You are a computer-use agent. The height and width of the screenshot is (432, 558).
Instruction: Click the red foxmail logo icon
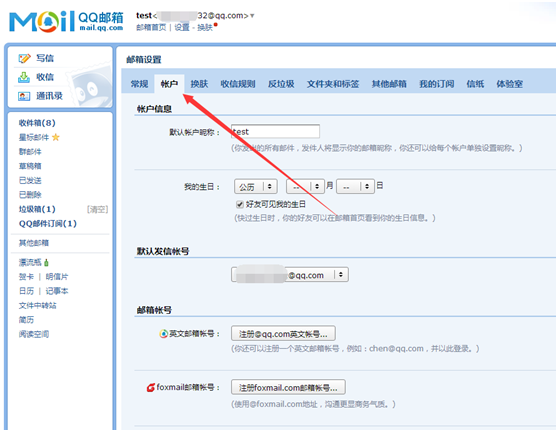pyautogui.click(x=151, y=388)
